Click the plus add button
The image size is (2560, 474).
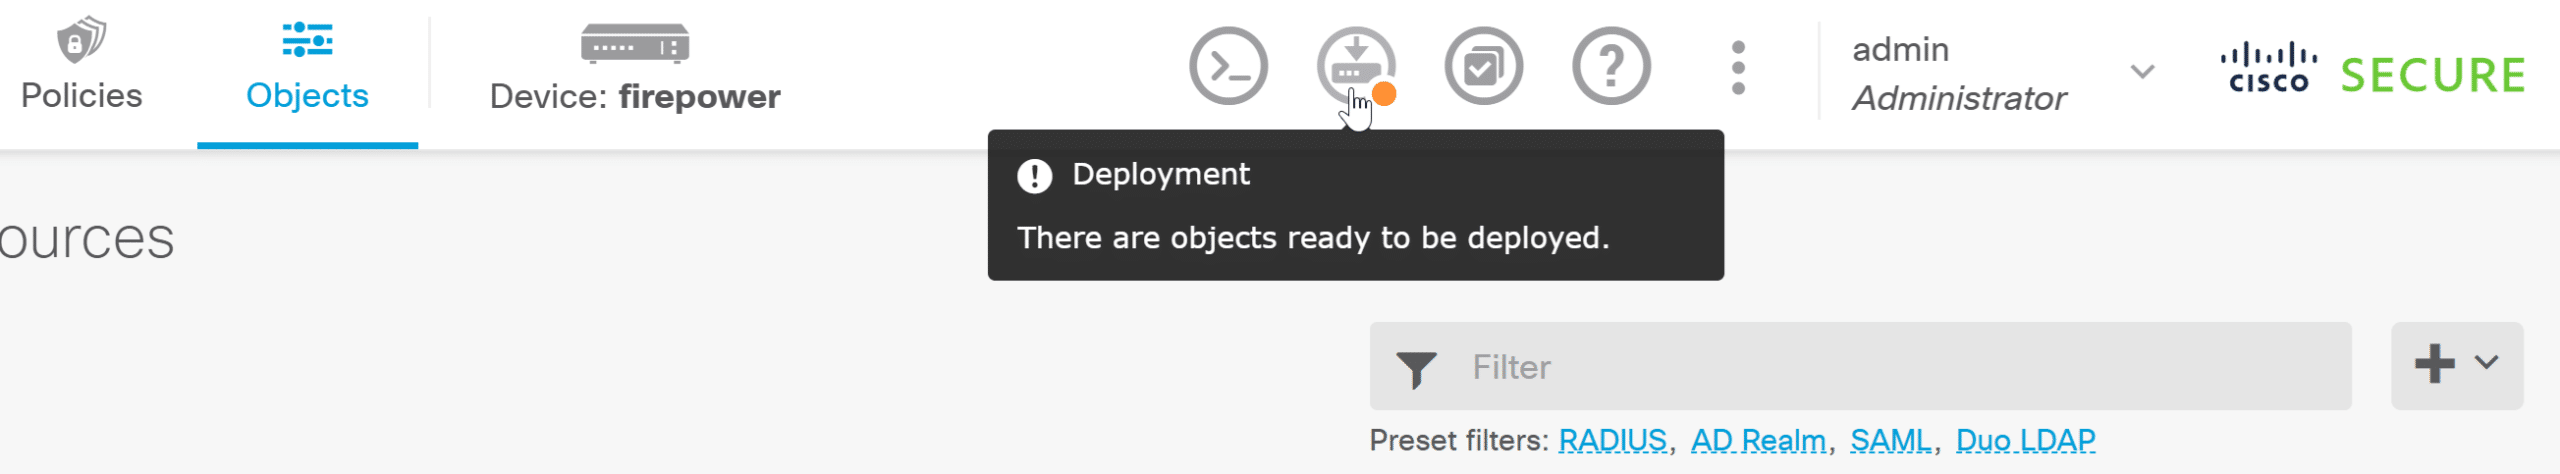[2435, 364]
